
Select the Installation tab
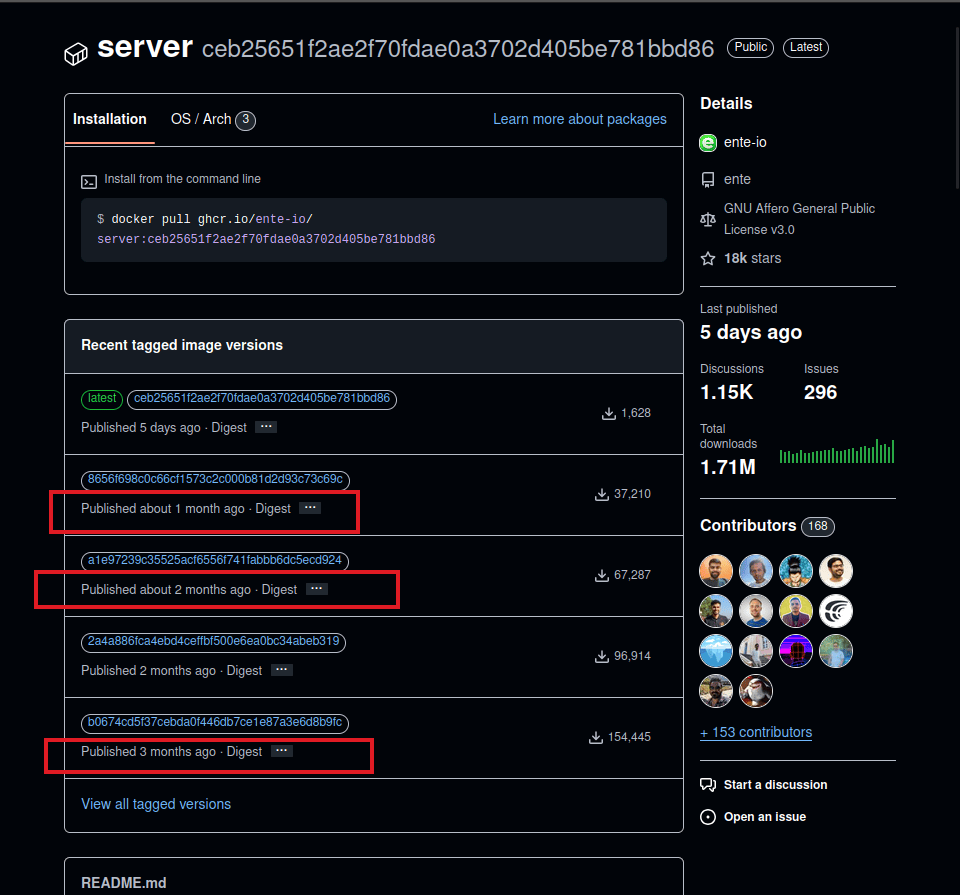pos(110,119)
